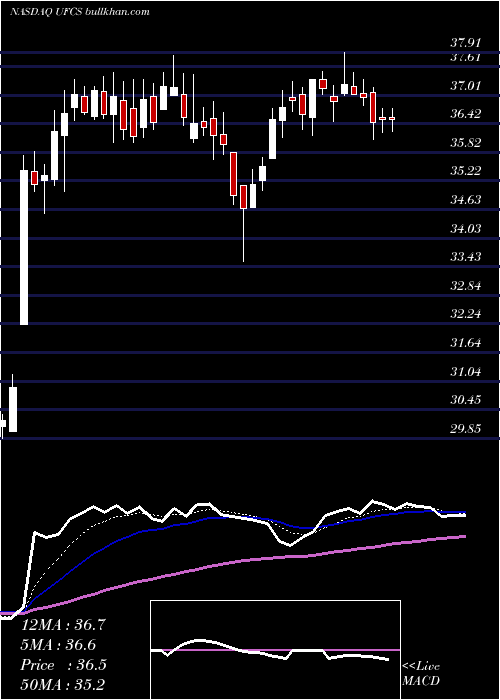Image resolution: width=500 pixels, height=700 pixels.
Task: Click the last red candle on the right
Action: click(x=392, y=118)
